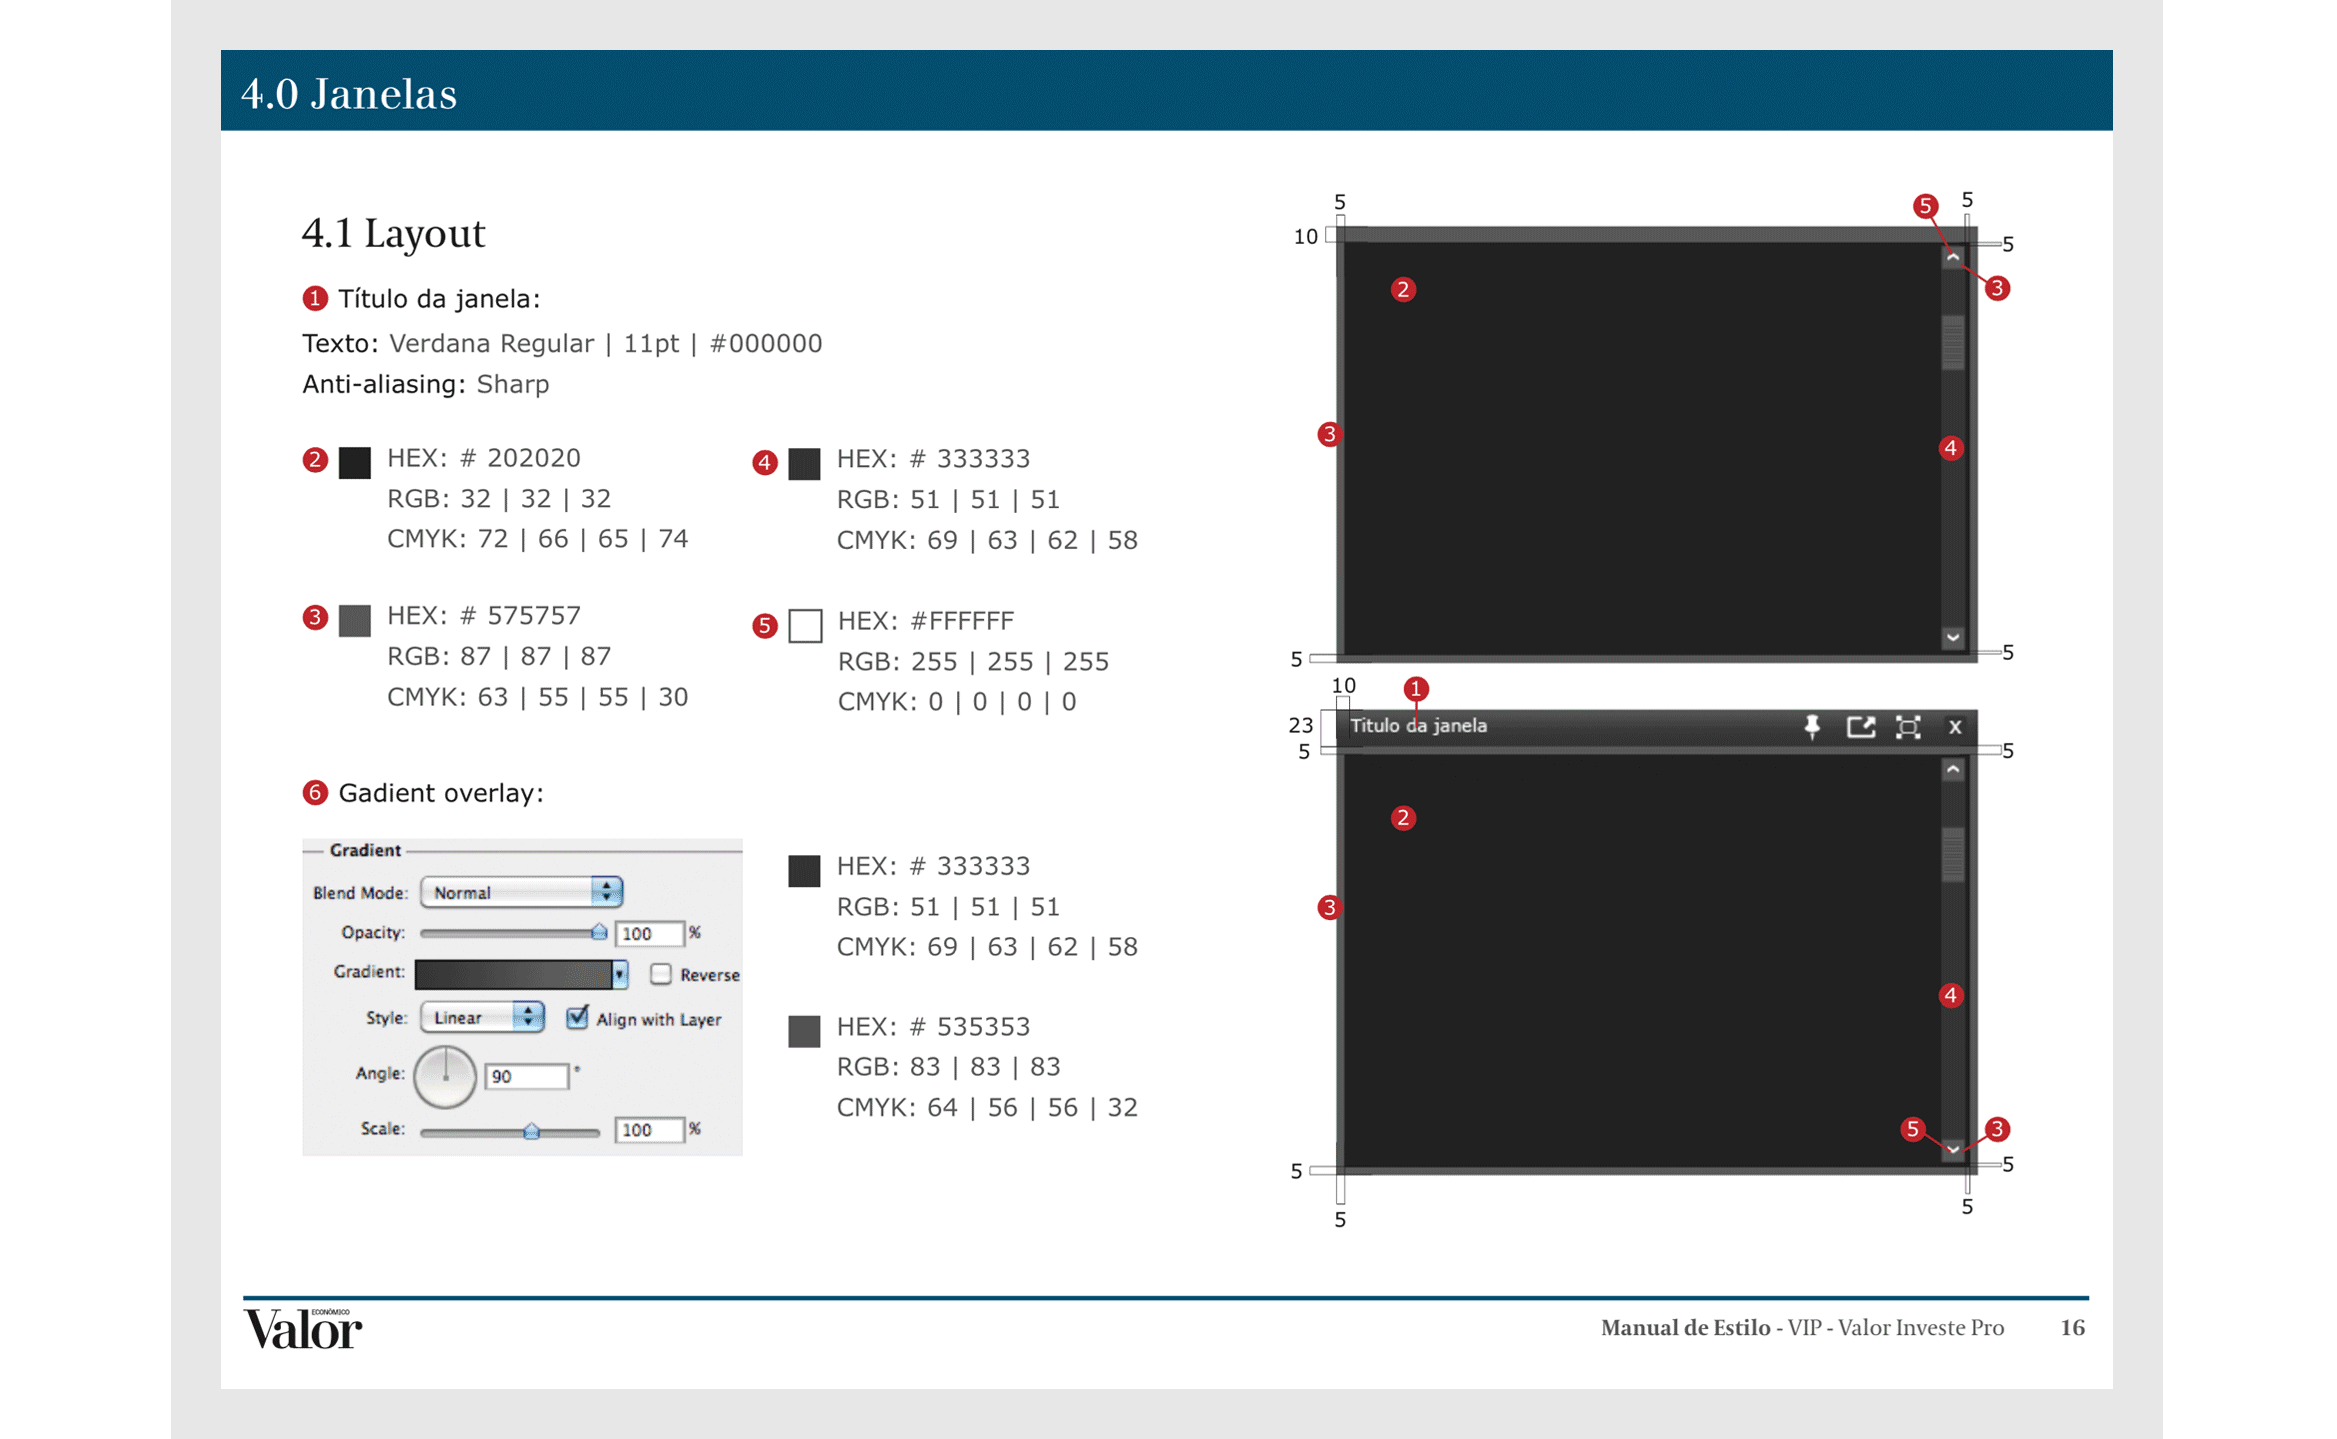Click 'RGB: 255 | 255 | 255' text
The width and height of the screenshot is (2337, 1439).
973,661
